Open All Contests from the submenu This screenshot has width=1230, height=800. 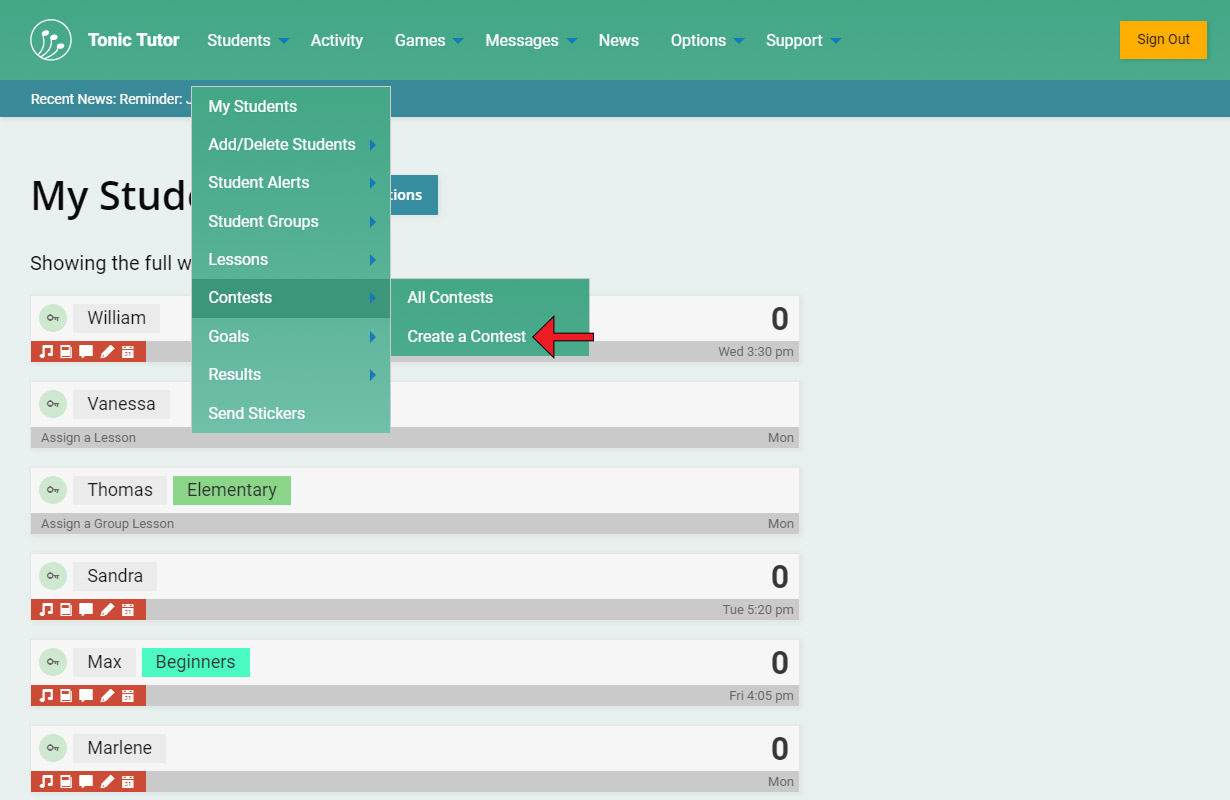(x=450, y=298)
